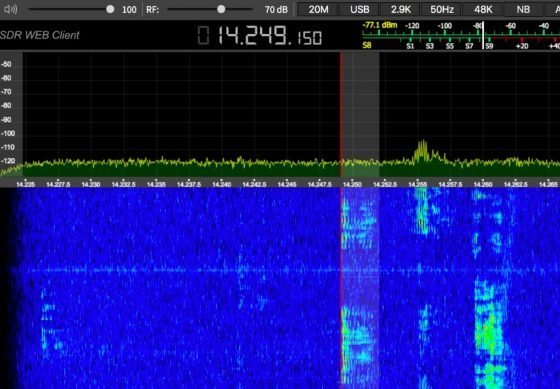Open the 2.9K filter bandwidth selector
Image resolution: width=560 pixels, height=389 pixels.
(x=401, y=9)
